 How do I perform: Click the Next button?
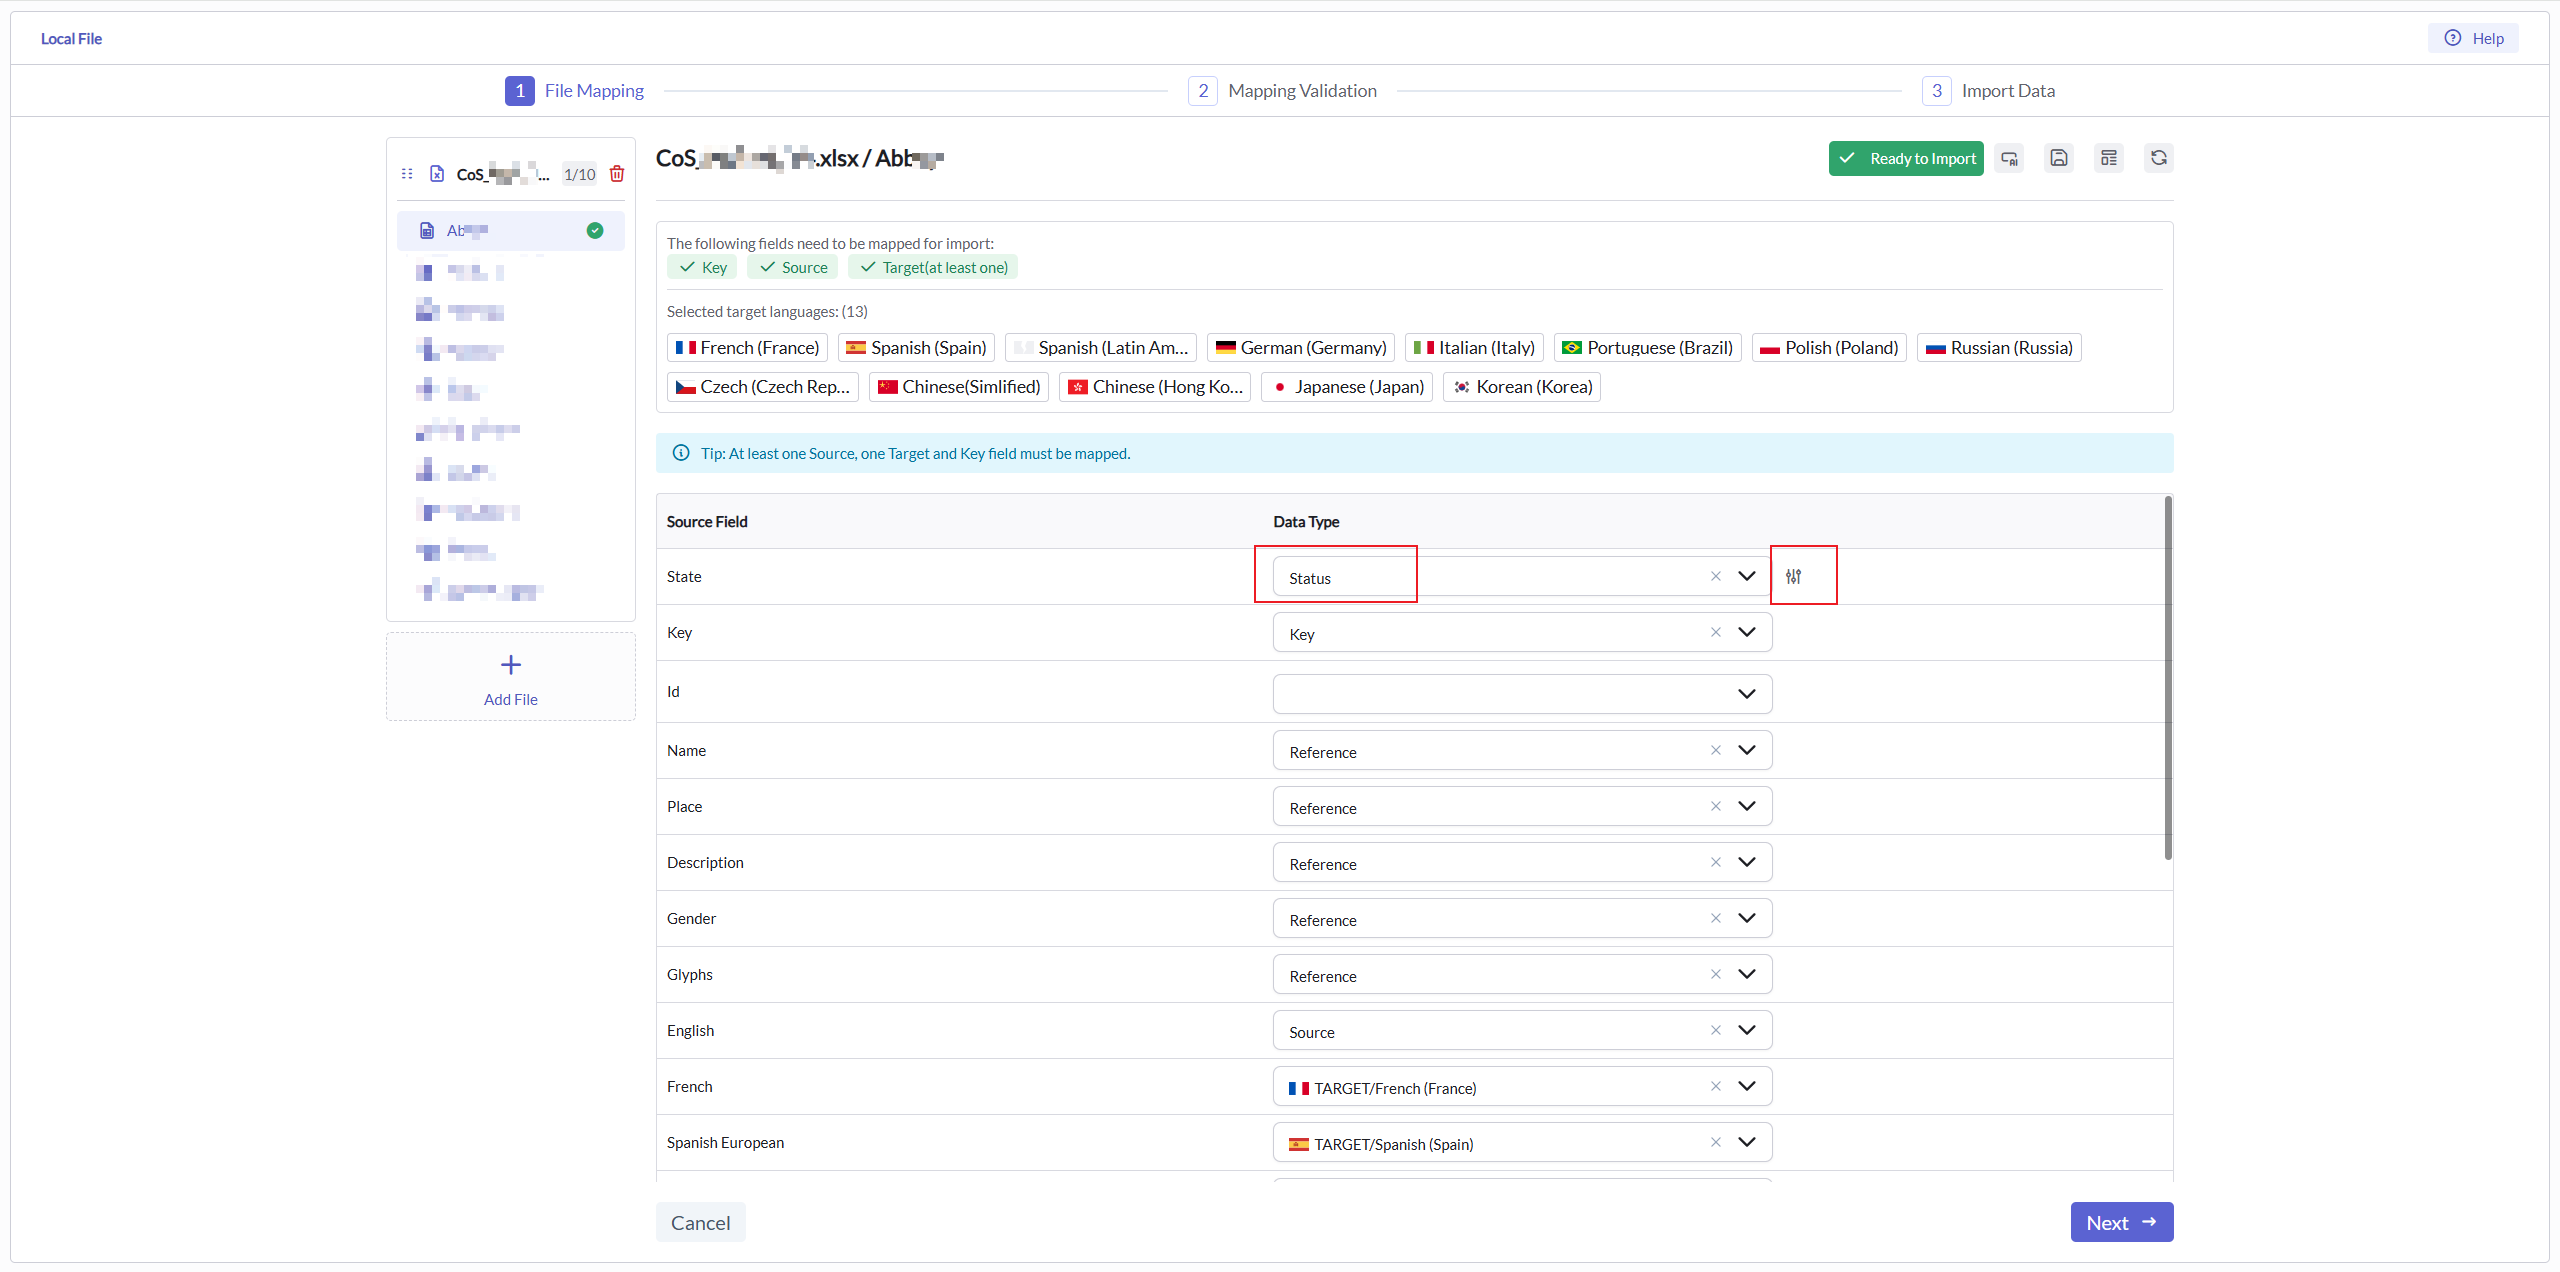(x=2121, y=1222)
